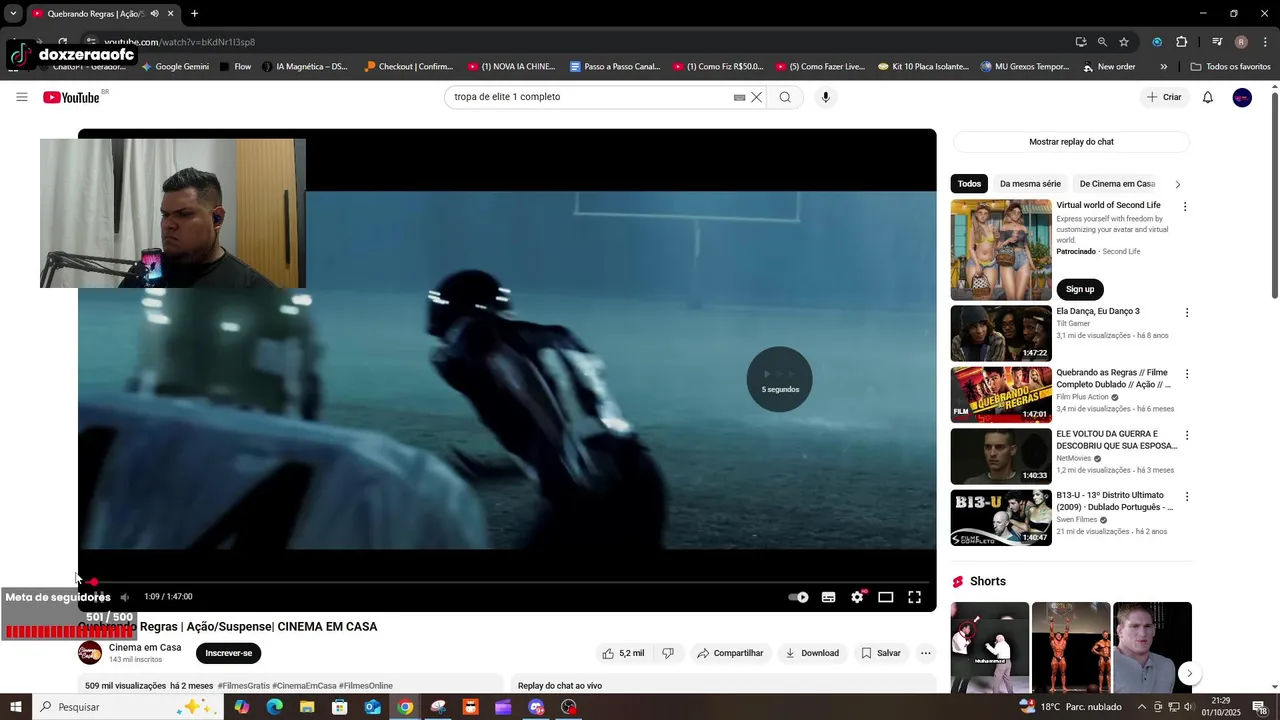This screenshot has width=1280, height=720.
Task: Open the Flow bookmark
Action: coord(236,67)
